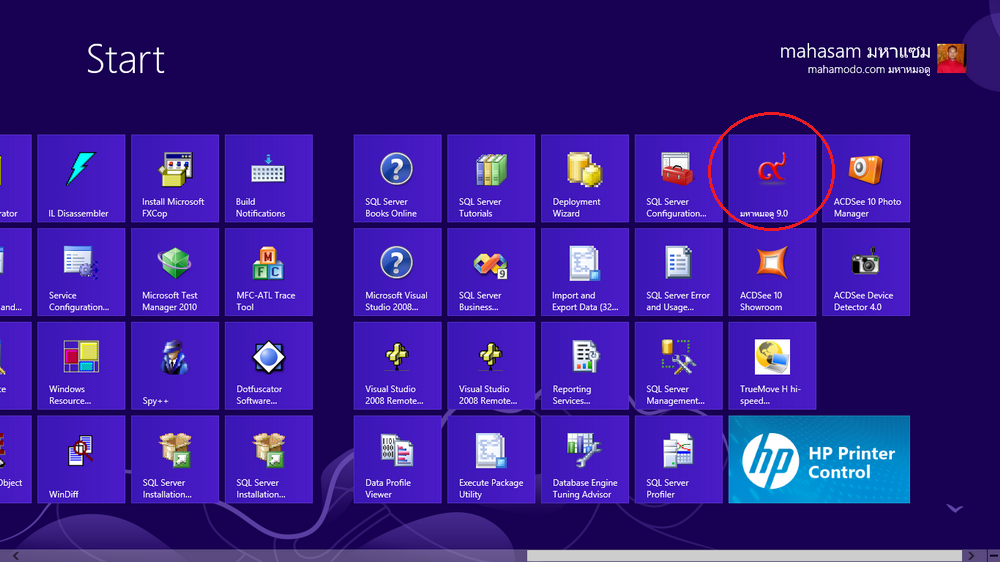The width and height of the screenshot is (1000, 562).
Task: Open the Deployment Wizard tile
Action: [585, 178]
